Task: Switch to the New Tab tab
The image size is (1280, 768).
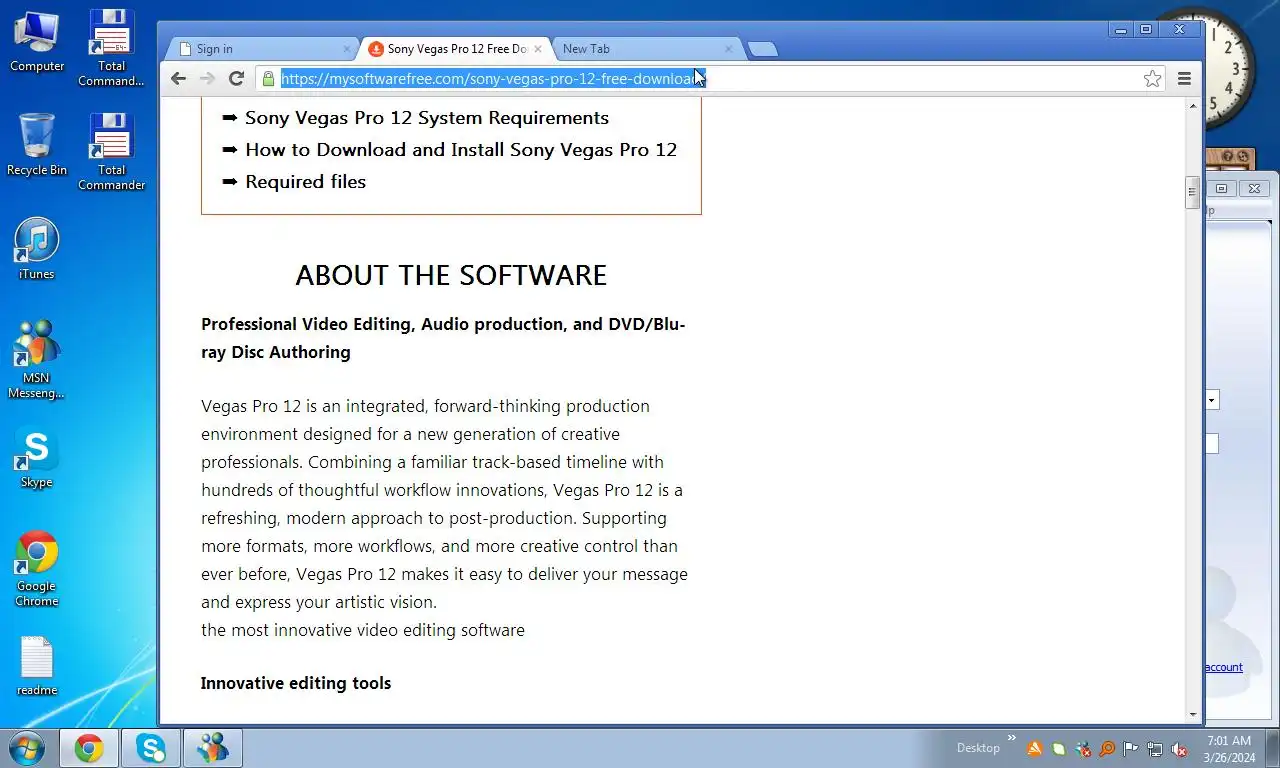Action: click(646, 48)
